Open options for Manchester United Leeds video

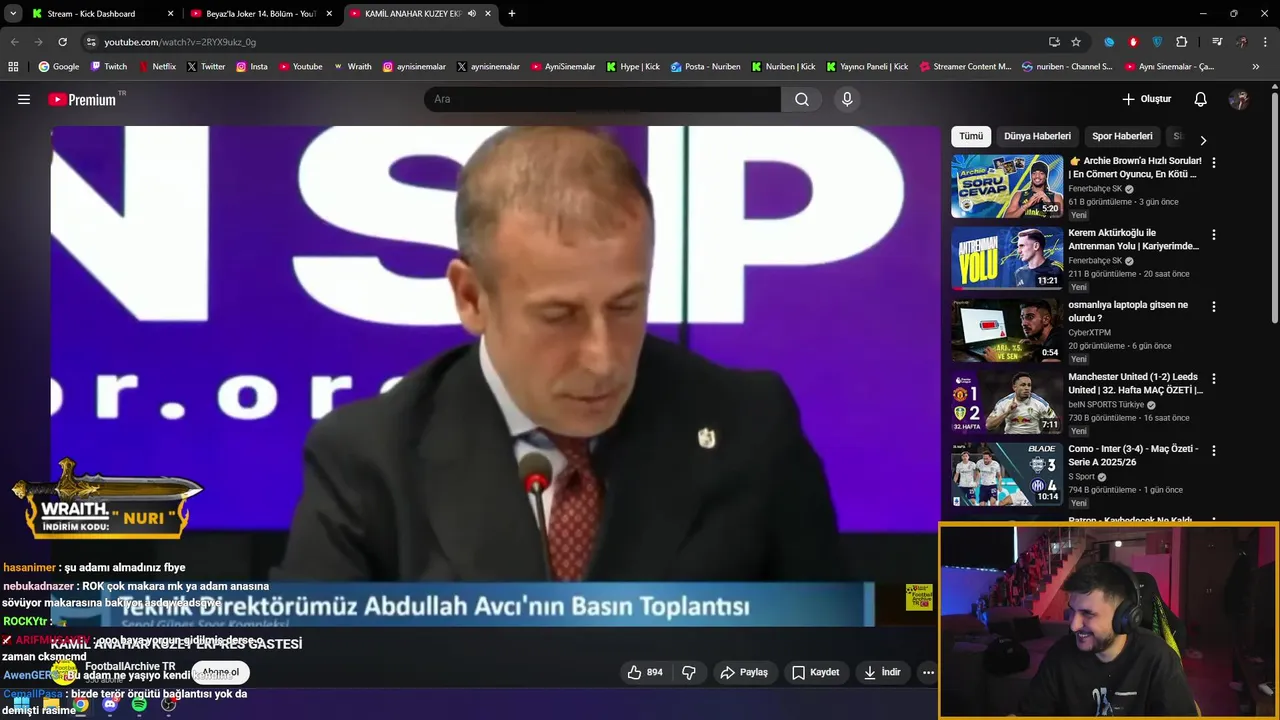(1214, 379)
